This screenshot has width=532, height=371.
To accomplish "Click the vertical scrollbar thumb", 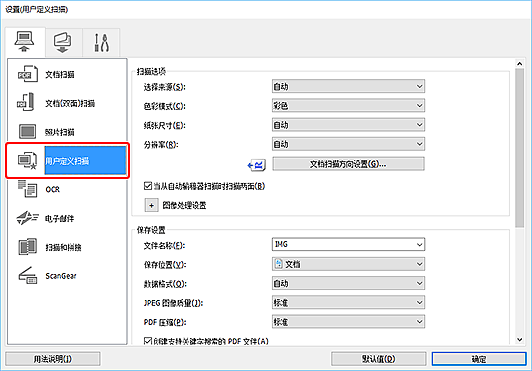I will (519, 148).
